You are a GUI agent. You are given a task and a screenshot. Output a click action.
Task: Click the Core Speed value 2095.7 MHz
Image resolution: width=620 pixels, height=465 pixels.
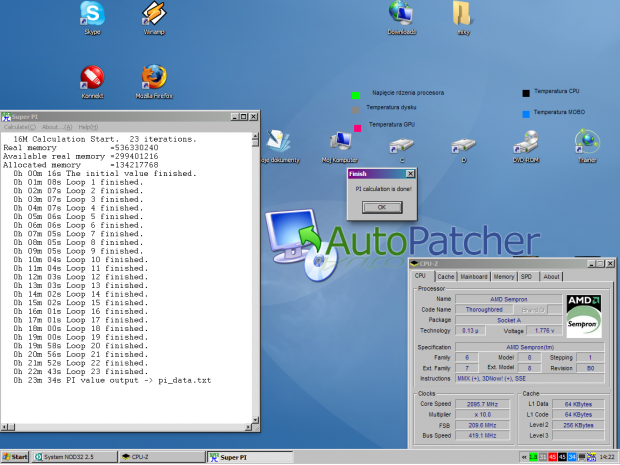click(482, 404)
